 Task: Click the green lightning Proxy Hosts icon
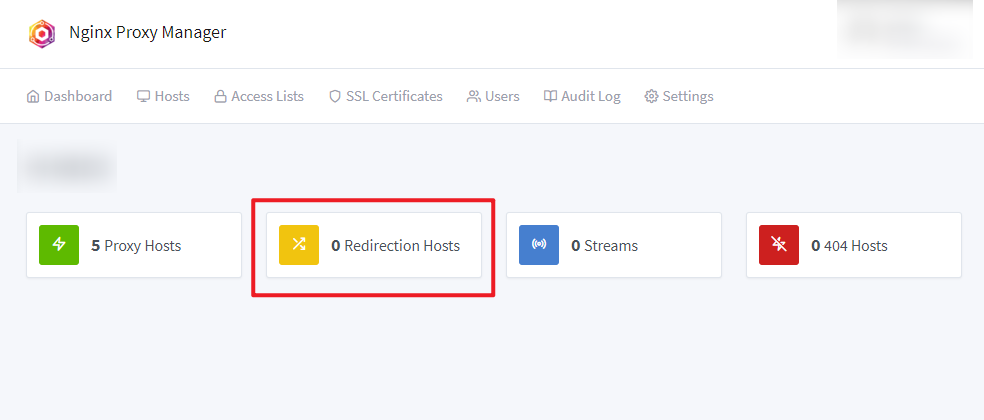59,245
